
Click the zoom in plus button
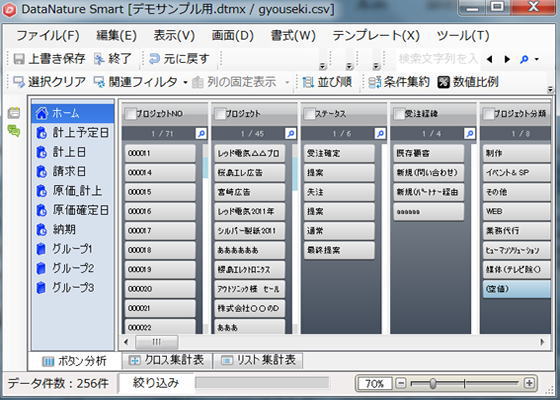coord(529,383)
